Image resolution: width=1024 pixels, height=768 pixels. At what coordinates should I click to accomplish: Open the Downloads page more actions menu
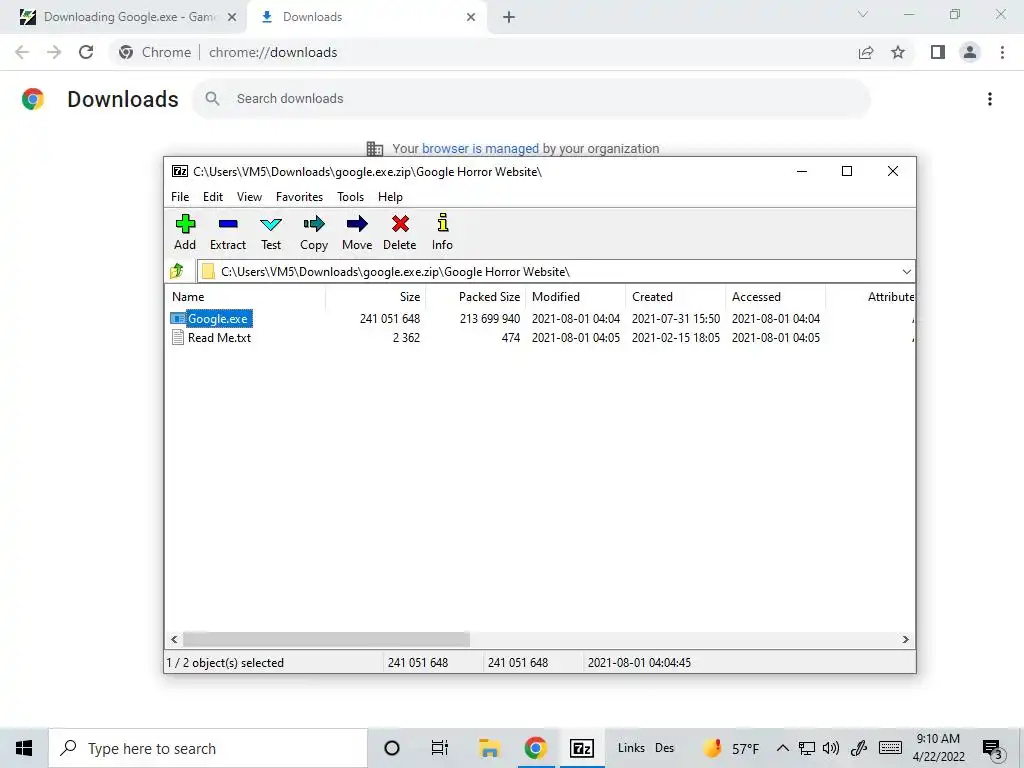(990, 99)
